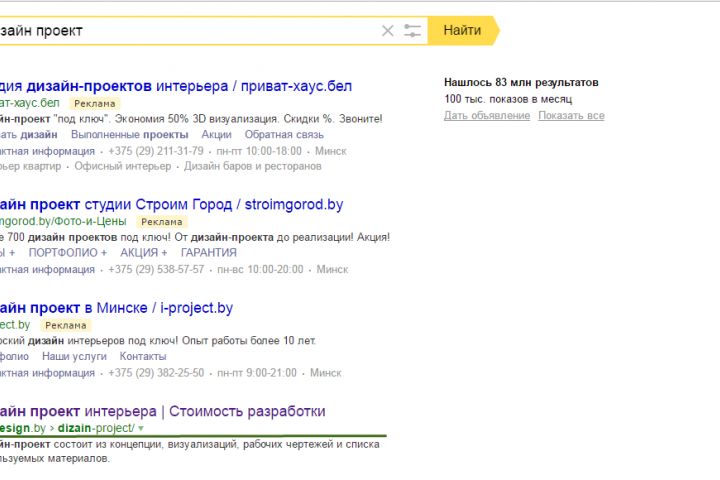Image resolution: width=720 pixels, height=480 pixels.
Task: Open the приват-хаус.бел ad result title
Action: (x=176, y=86)
